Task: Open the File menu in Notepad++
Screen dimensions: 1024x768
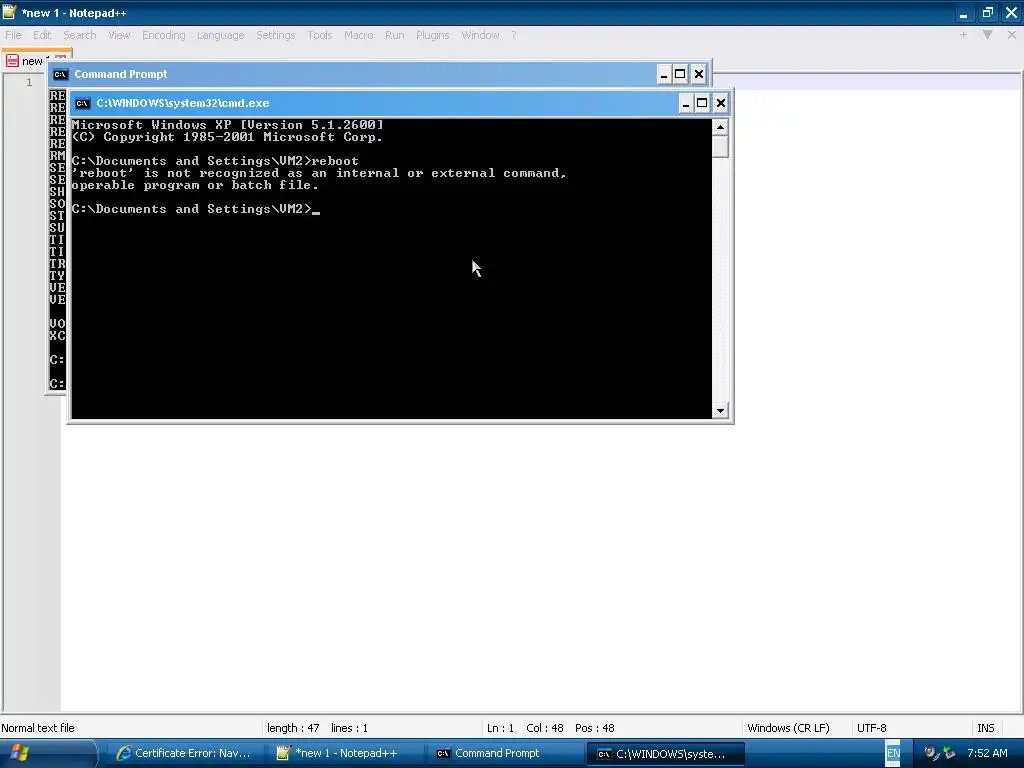Action: point(13,35)
